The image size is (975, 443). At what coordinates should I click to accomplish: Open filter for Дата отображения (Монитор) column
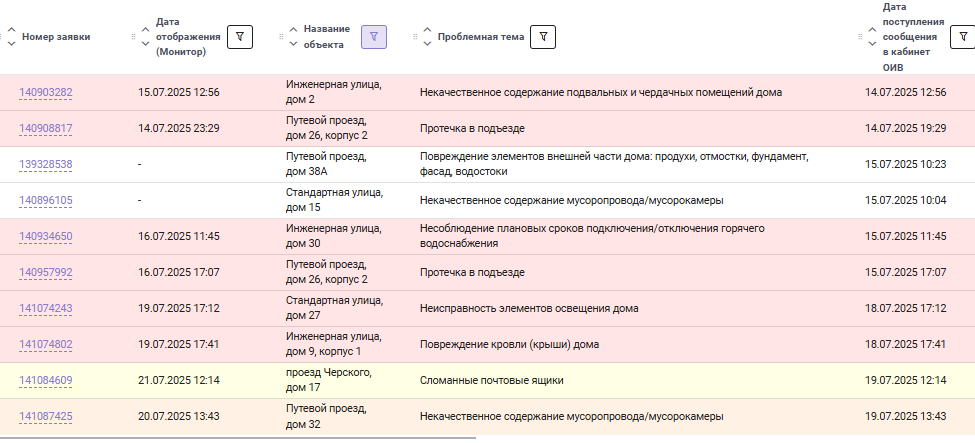point(239,37)
